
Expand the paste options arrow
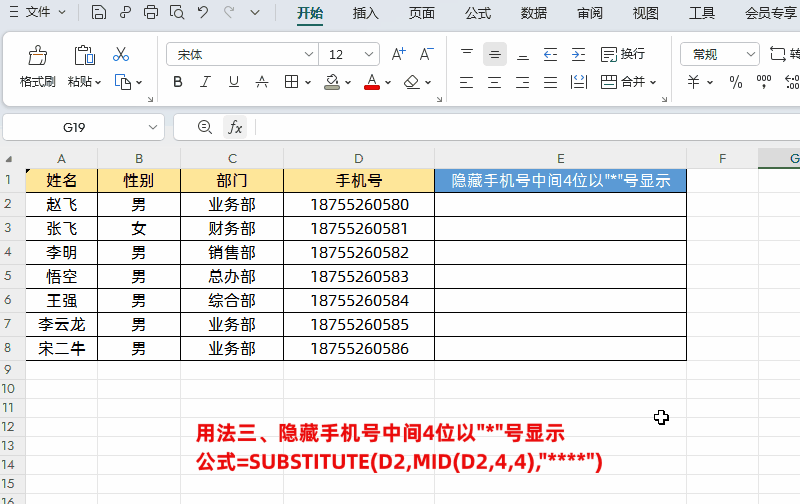tap(98, 82)
